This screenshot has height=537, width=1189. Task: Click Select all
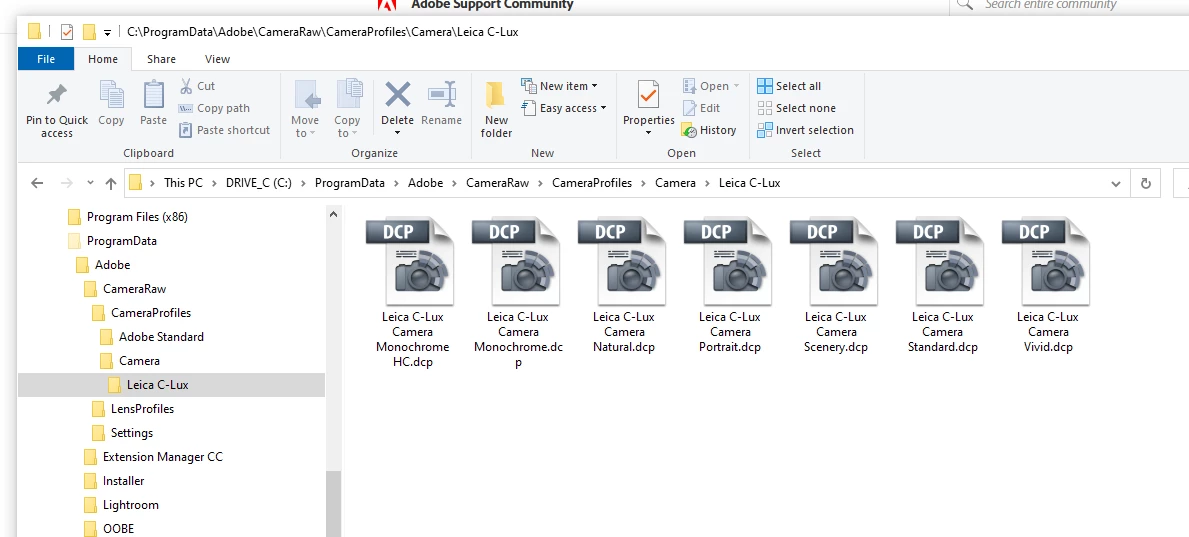789,86
